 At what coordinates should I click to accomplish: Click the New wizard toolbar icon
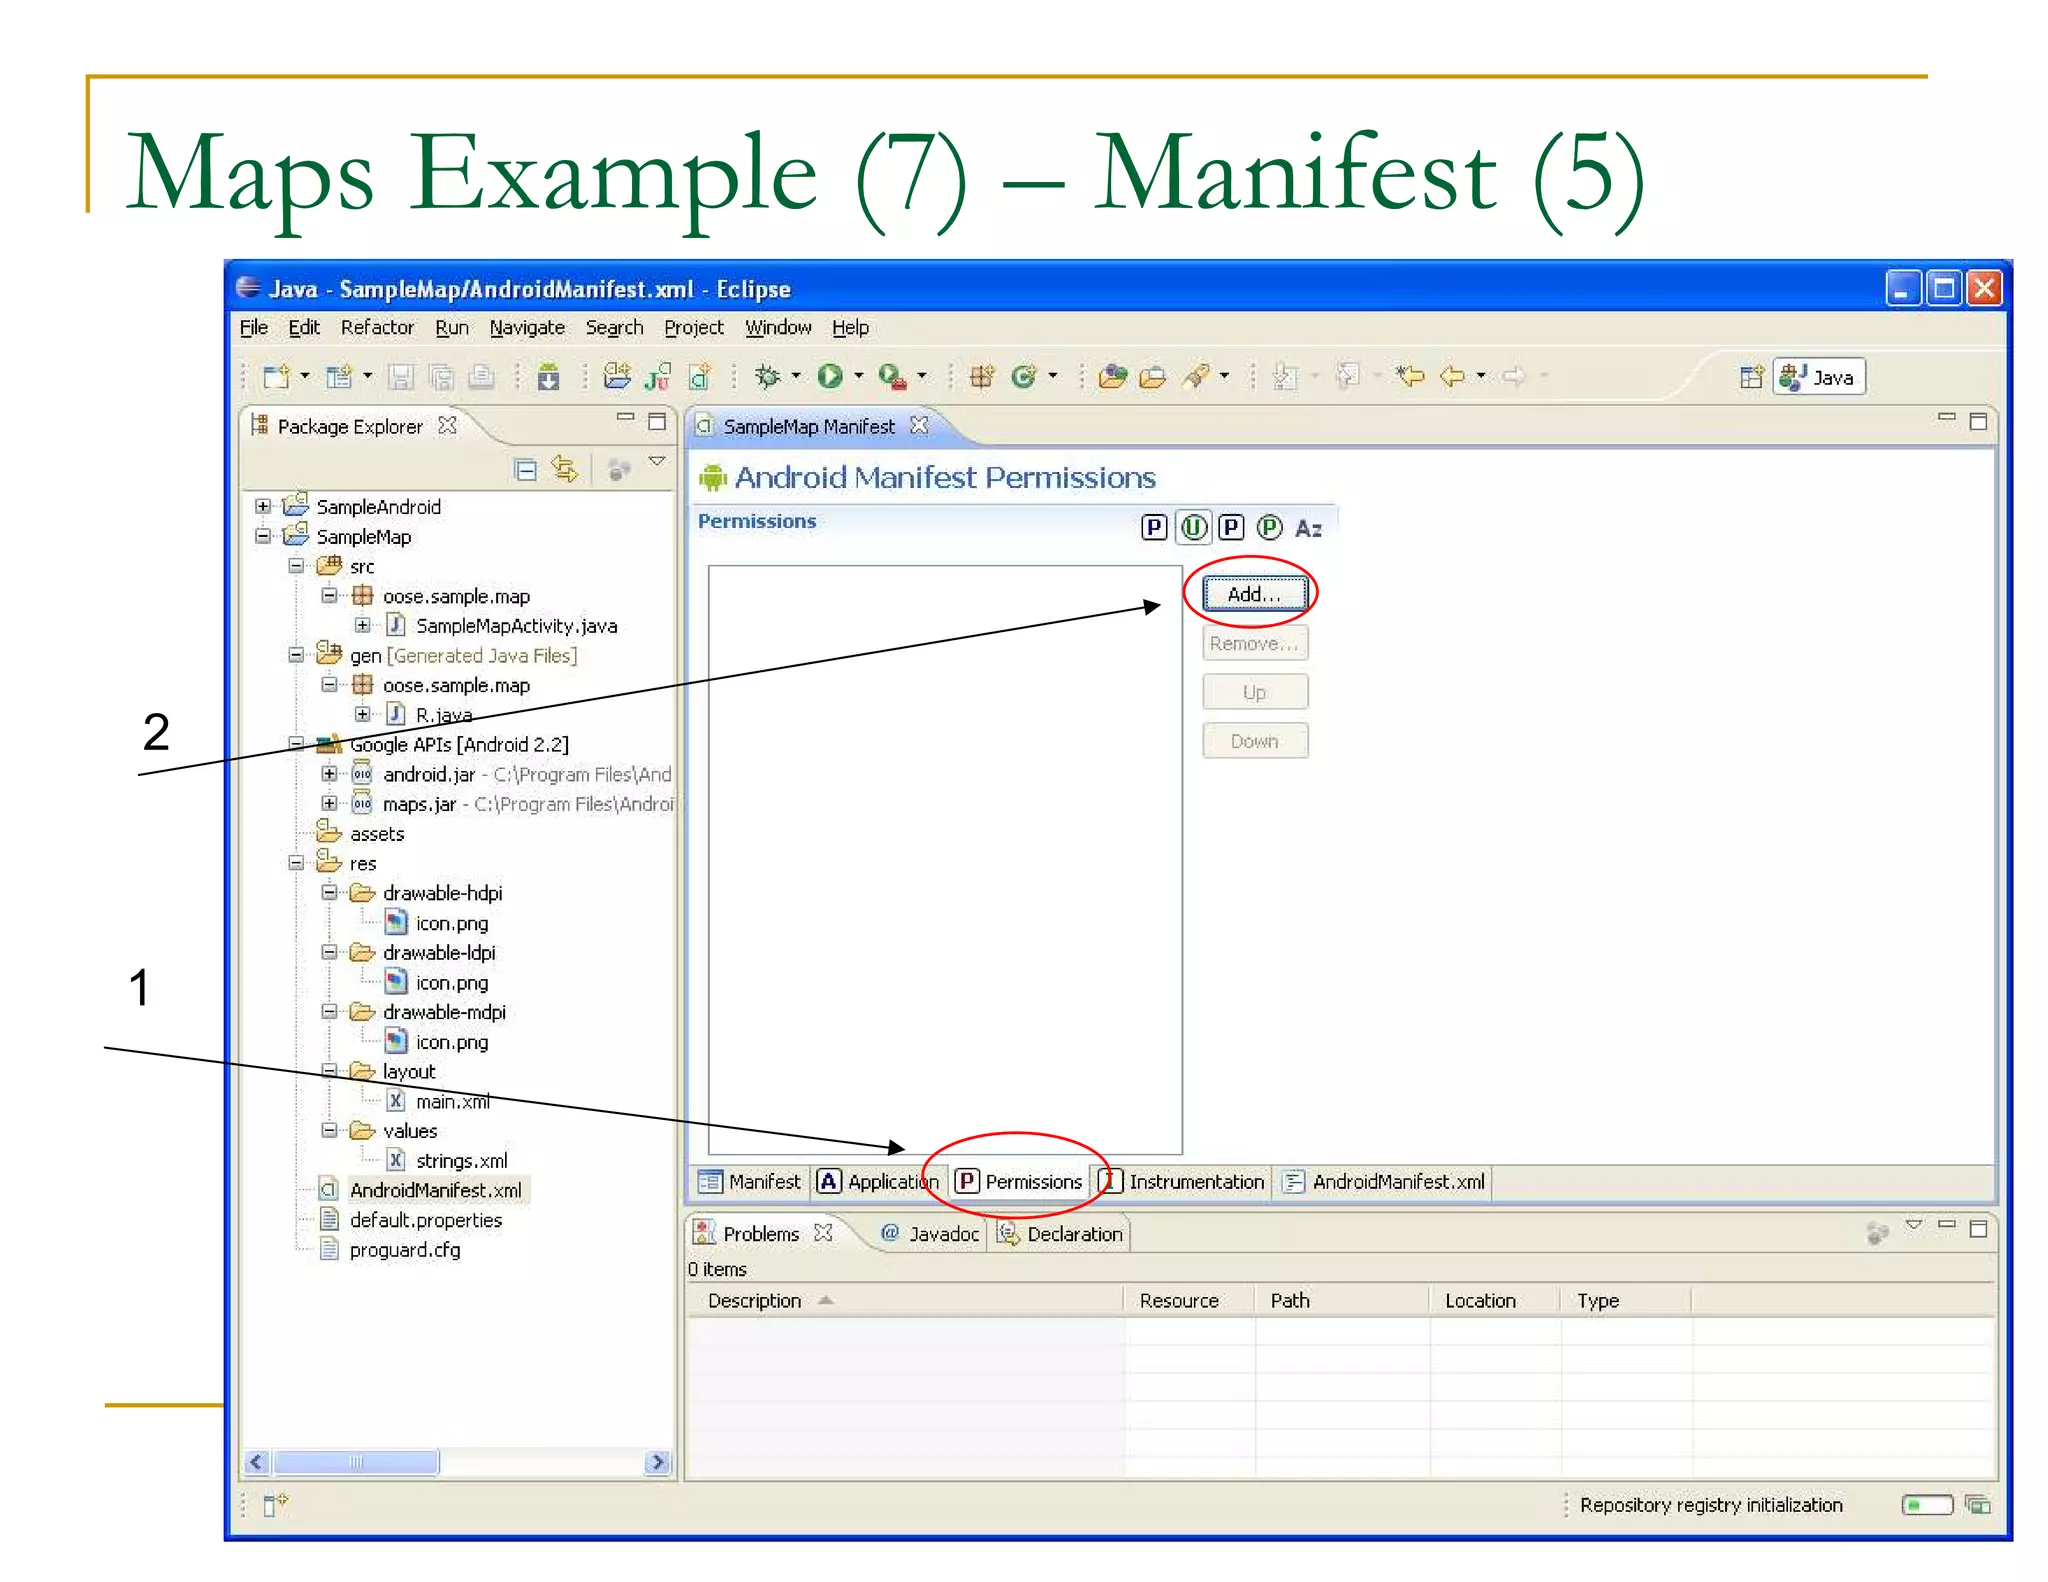click(276, 377)
